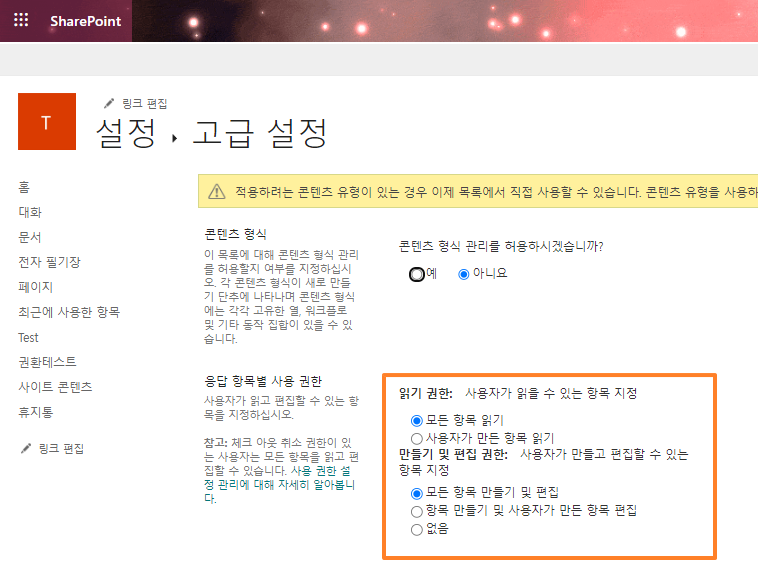Image resolution: width=758 pixels, height=562 pixels.
Task: Open 링크 편집 above the page title
Action: [x=145, y=104]
